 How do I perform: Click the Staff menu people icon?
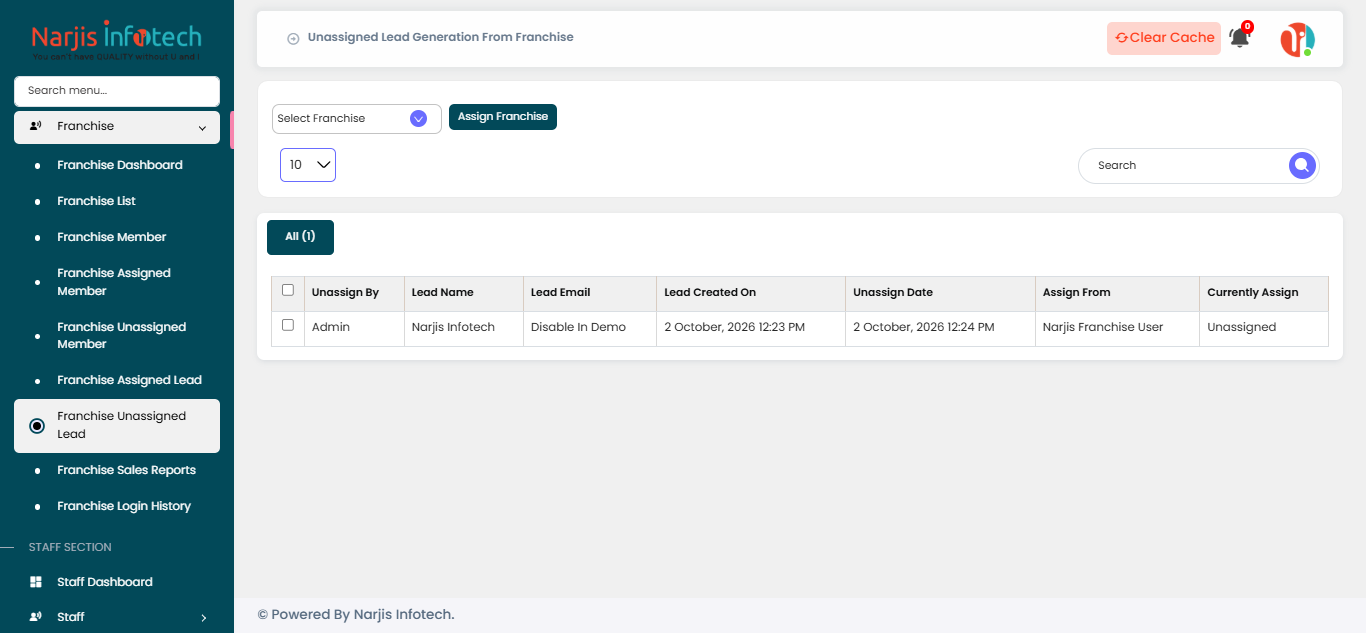tap(36, 617)
